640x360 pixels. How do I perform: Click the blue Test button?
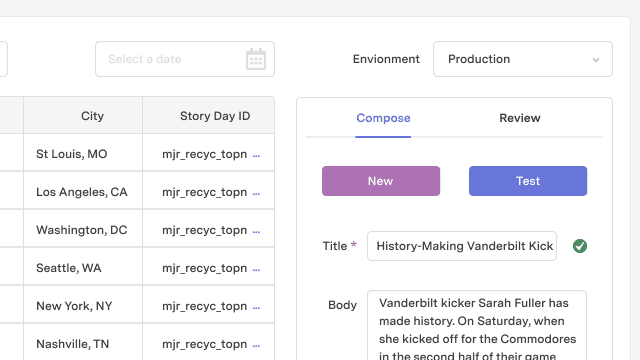click(528, 181)
